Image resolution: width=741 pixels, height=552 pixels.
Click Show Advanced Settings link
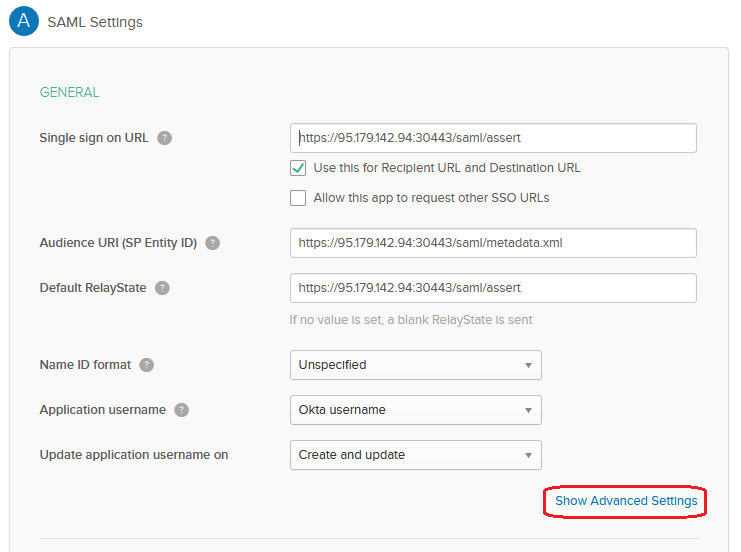point(626,501)
